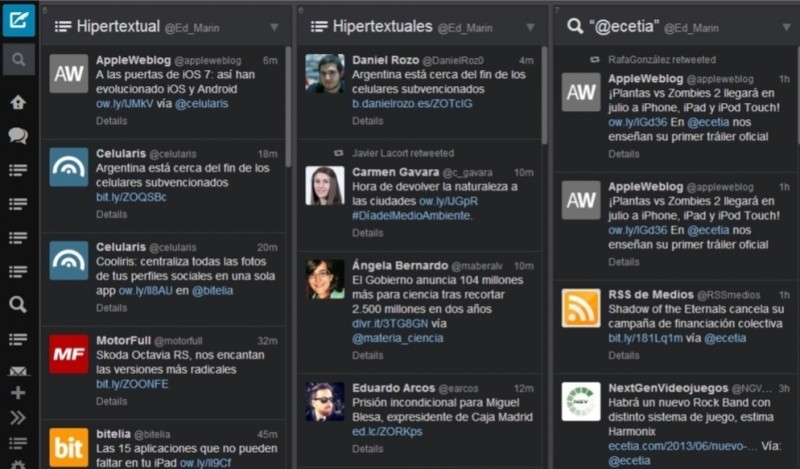Click the name "Carmen Gavara"
Image resolution: width=800 pixels, height=469 pixels.
395,172
